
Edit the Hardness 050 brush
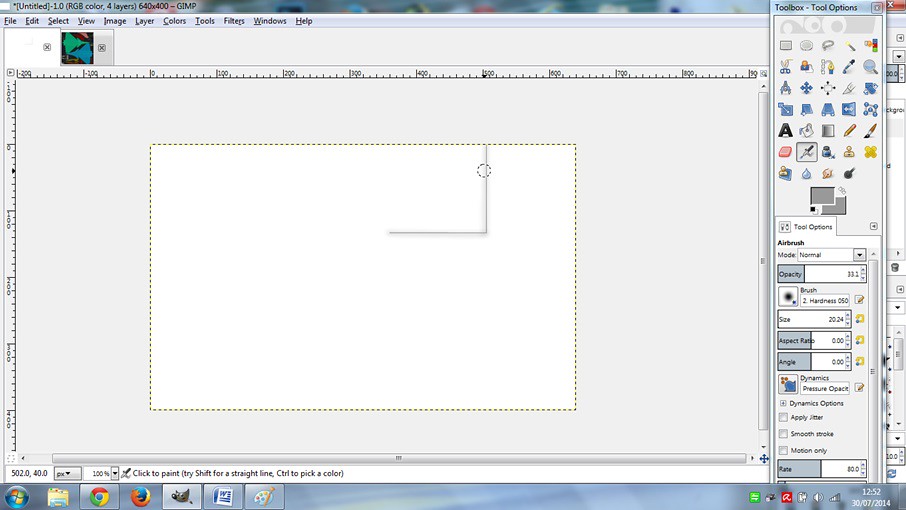click(x=859, y=300)
